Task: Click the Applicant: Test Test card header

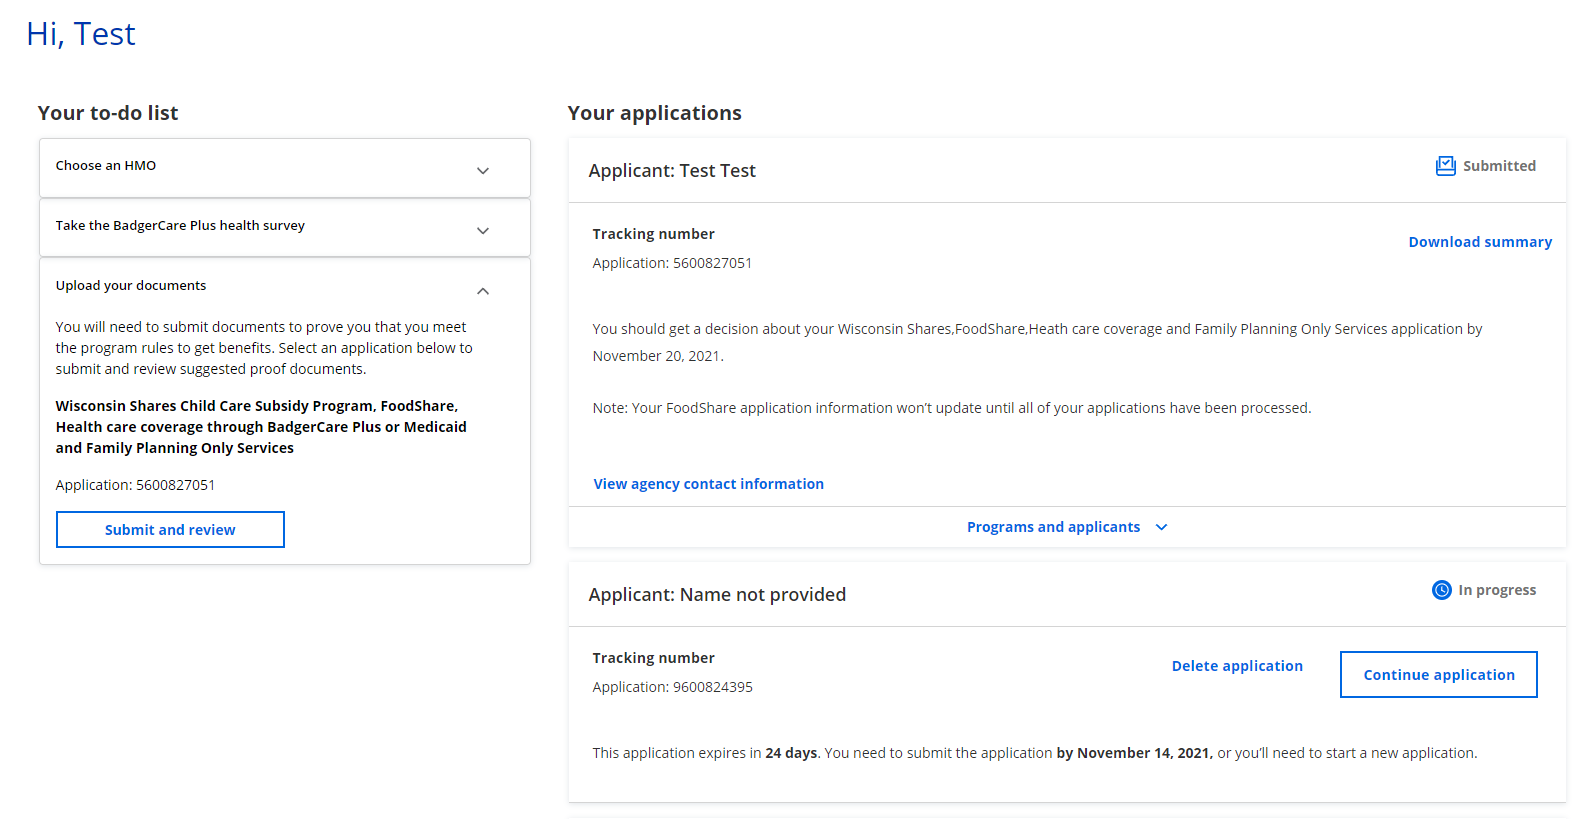Action: pyautogui.click(x=672, y=171)
